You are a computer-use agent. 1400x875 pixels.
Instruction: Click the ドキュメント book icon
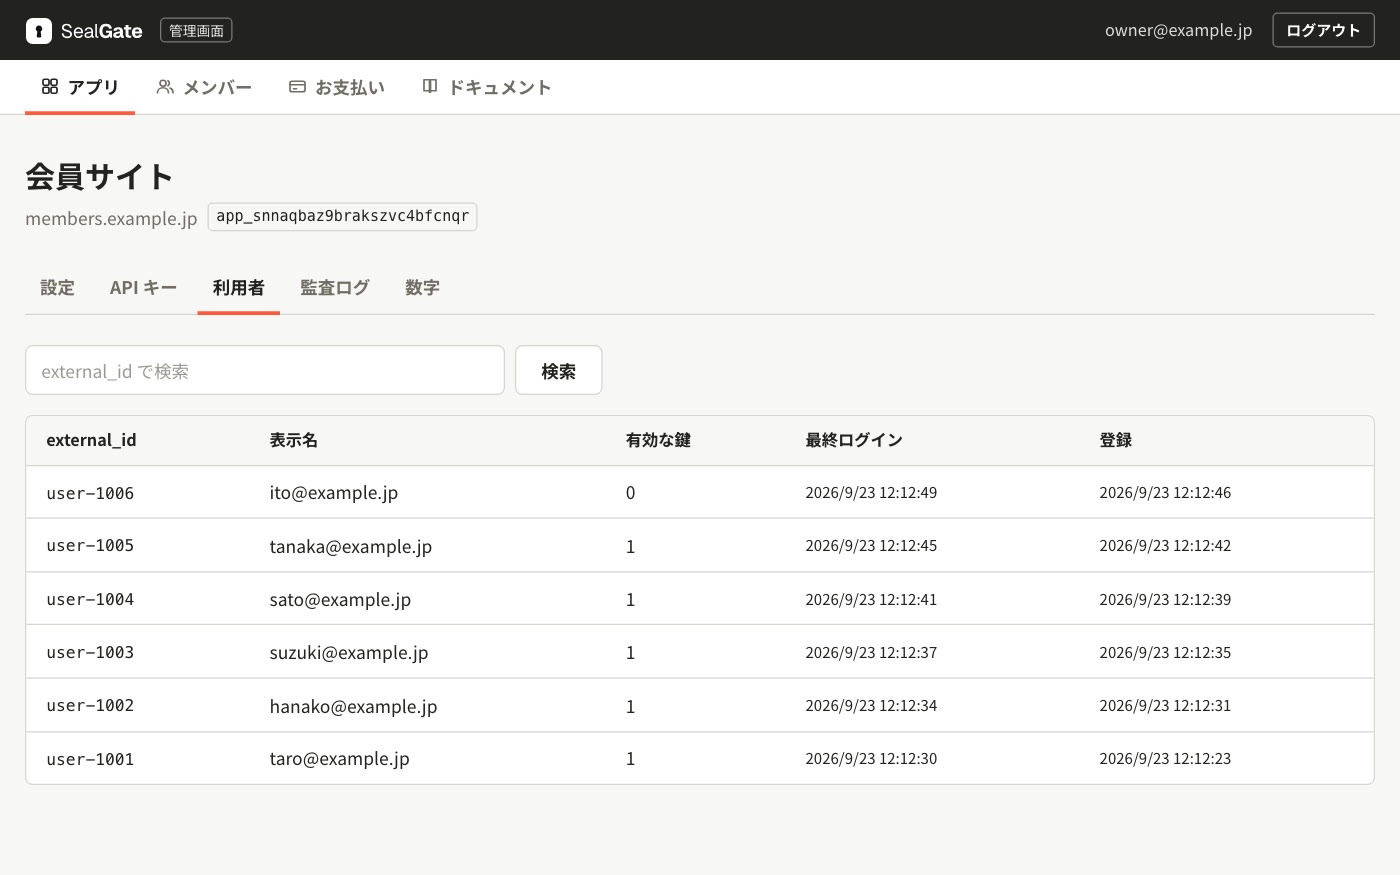tap(430, 87)
